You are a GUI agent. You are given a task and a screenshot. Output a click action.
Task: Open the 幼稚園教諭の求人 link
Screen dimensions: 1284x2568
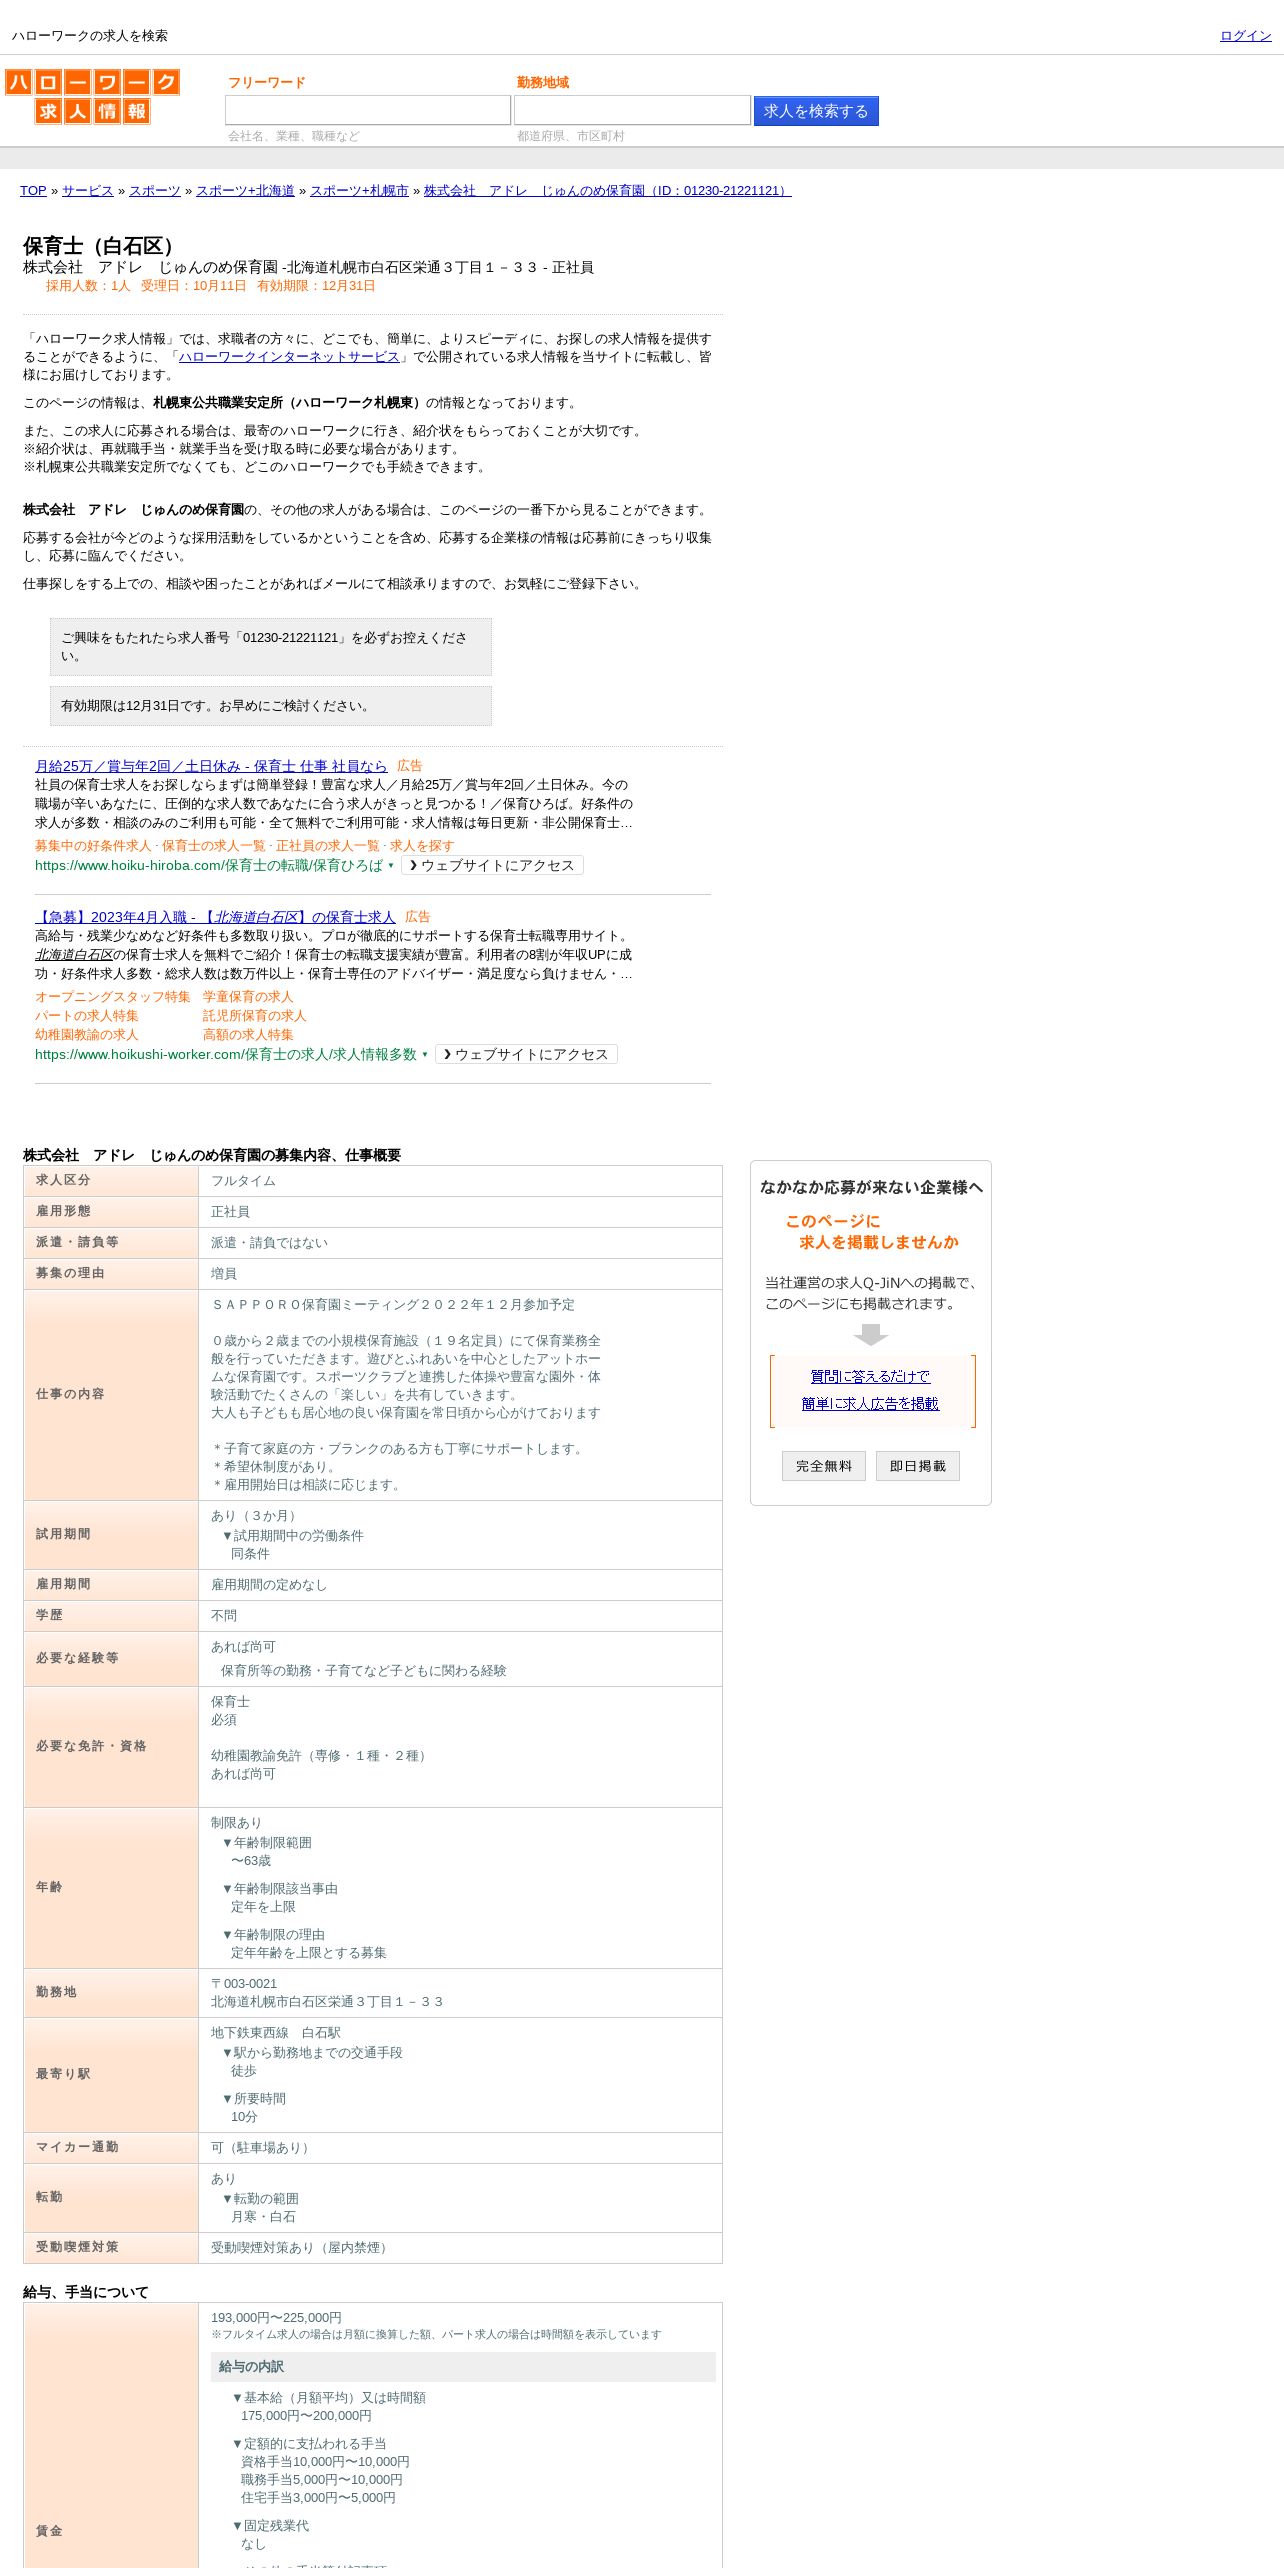click(x=87, y=1035)
